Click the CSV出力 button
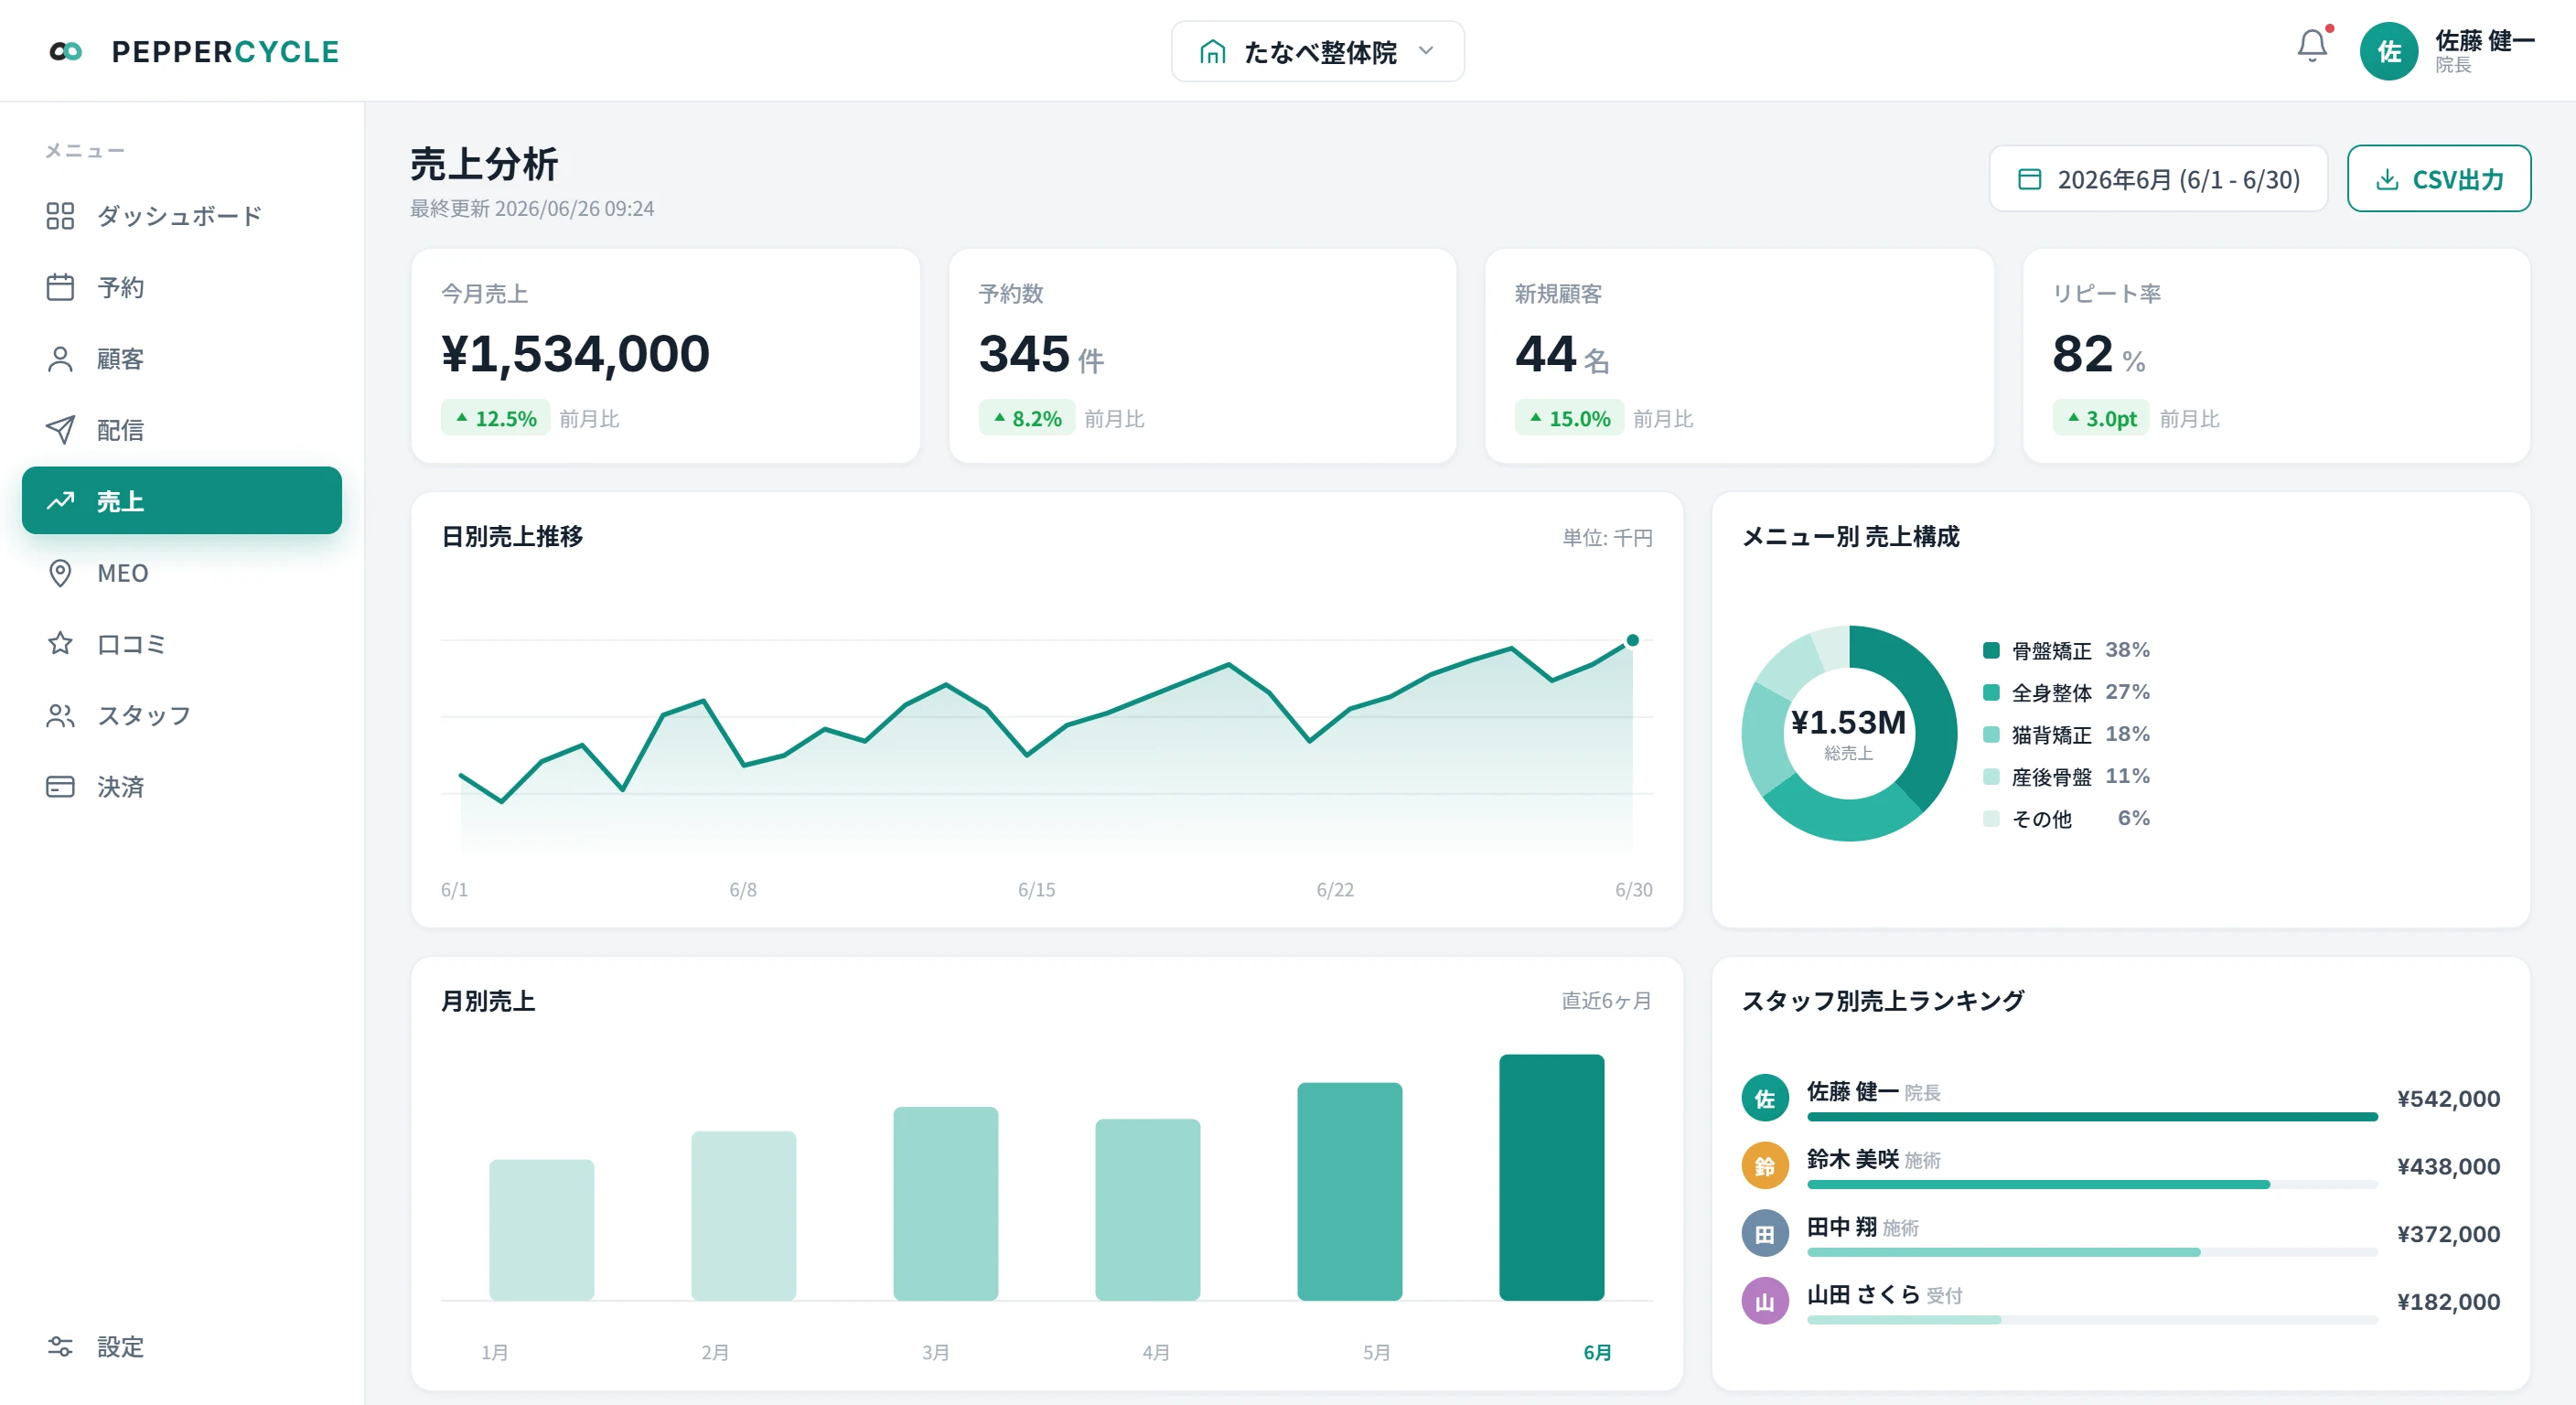 [x=2438, y=179]
